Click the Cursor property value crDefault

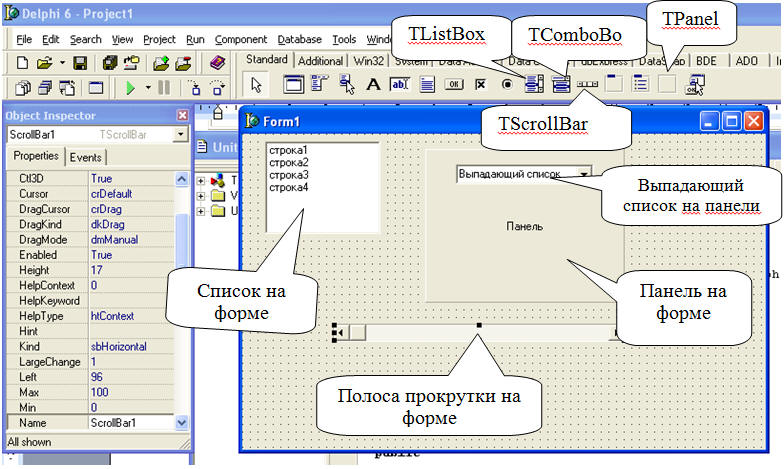click(x=131, y=194)
